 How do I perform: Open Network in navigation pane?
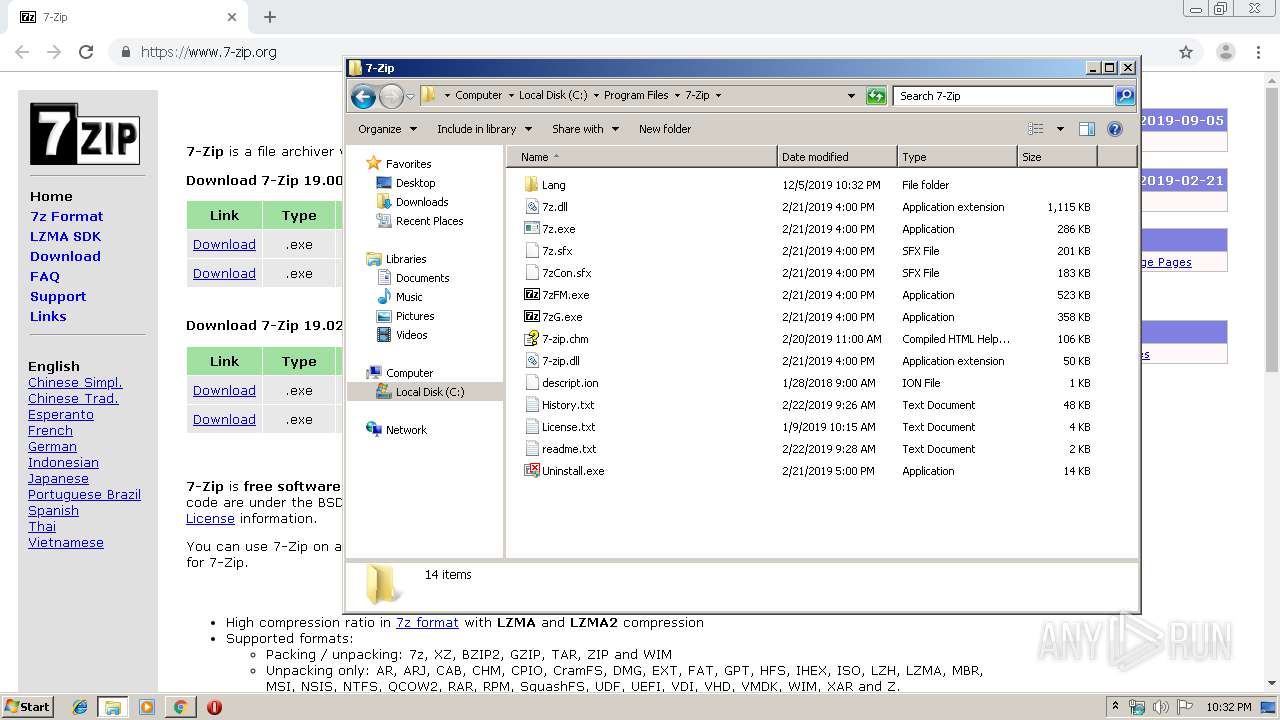406,430
